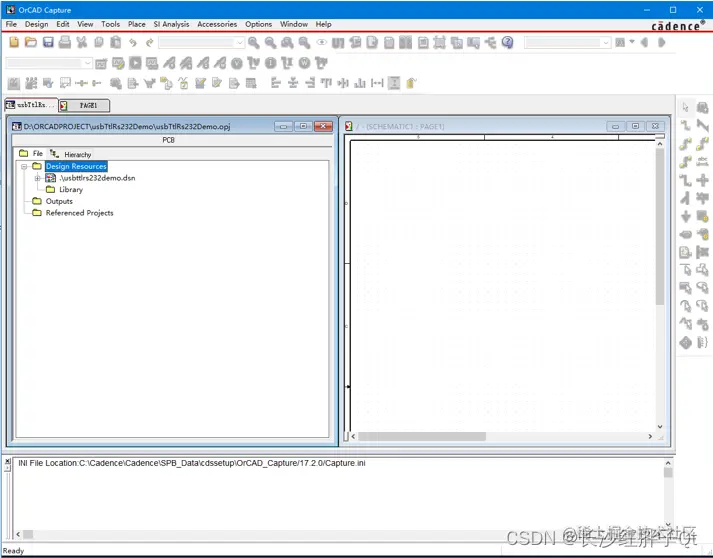Click the Copy toolbar icon
Image resolution: width=713 pixels, height=558 pixels.
click(x=99, y=42)
